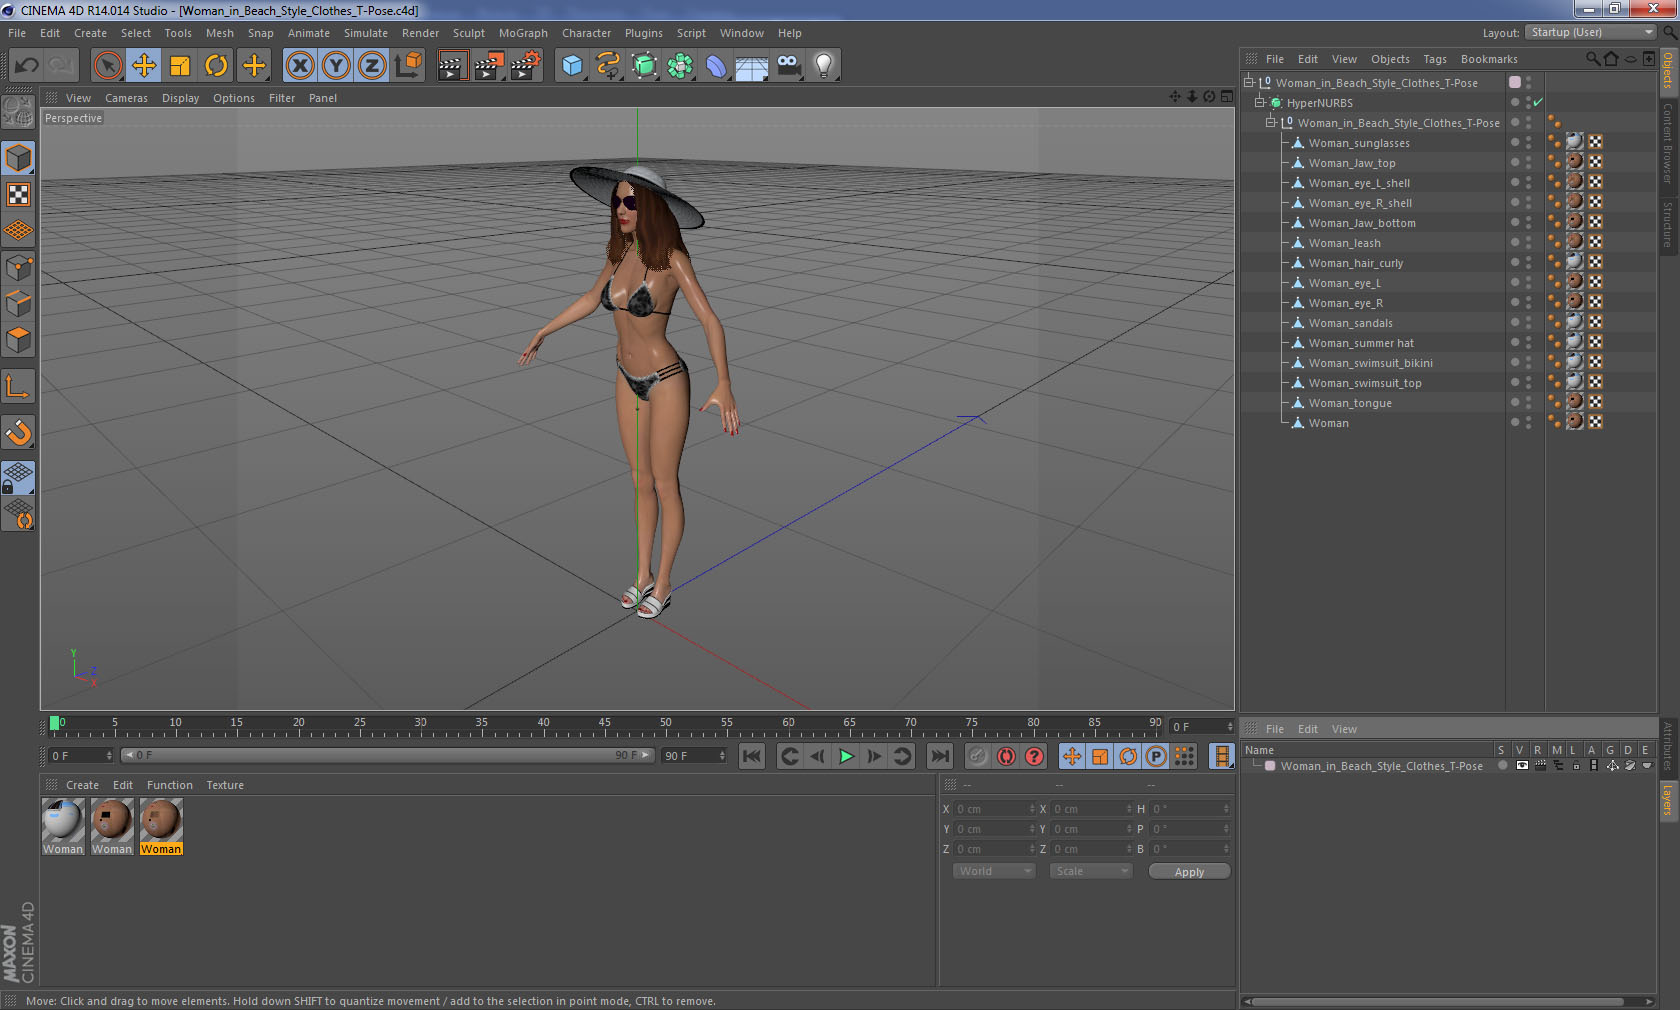
Task: Select Woman_summer hat object
Action: (1361, 343)
